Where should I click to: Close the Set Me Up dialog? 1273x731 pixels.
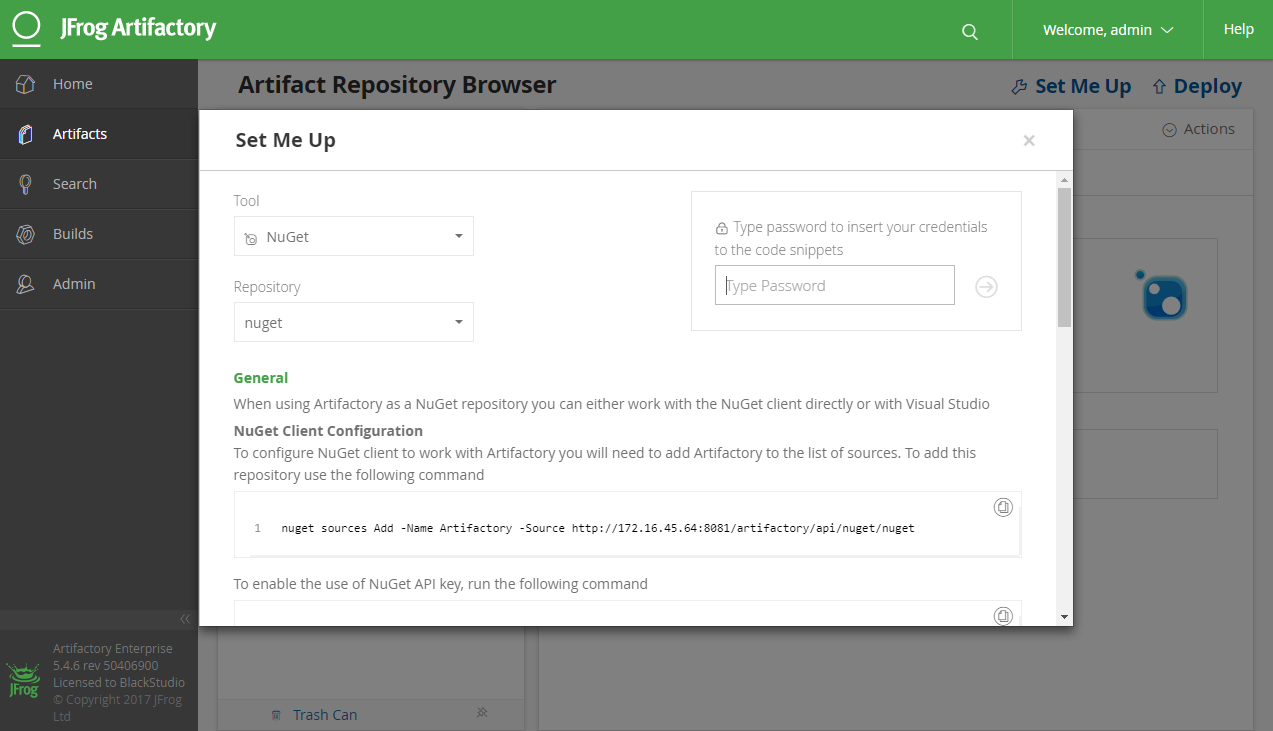[1028, 141]
